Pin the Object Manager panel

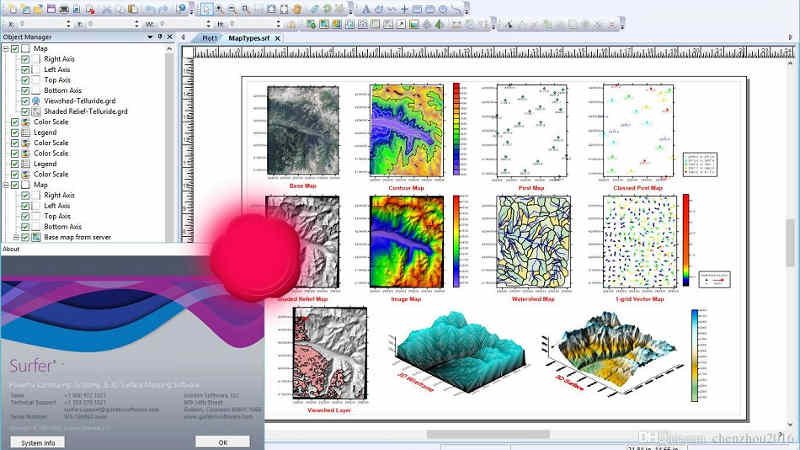click(160, 37)
